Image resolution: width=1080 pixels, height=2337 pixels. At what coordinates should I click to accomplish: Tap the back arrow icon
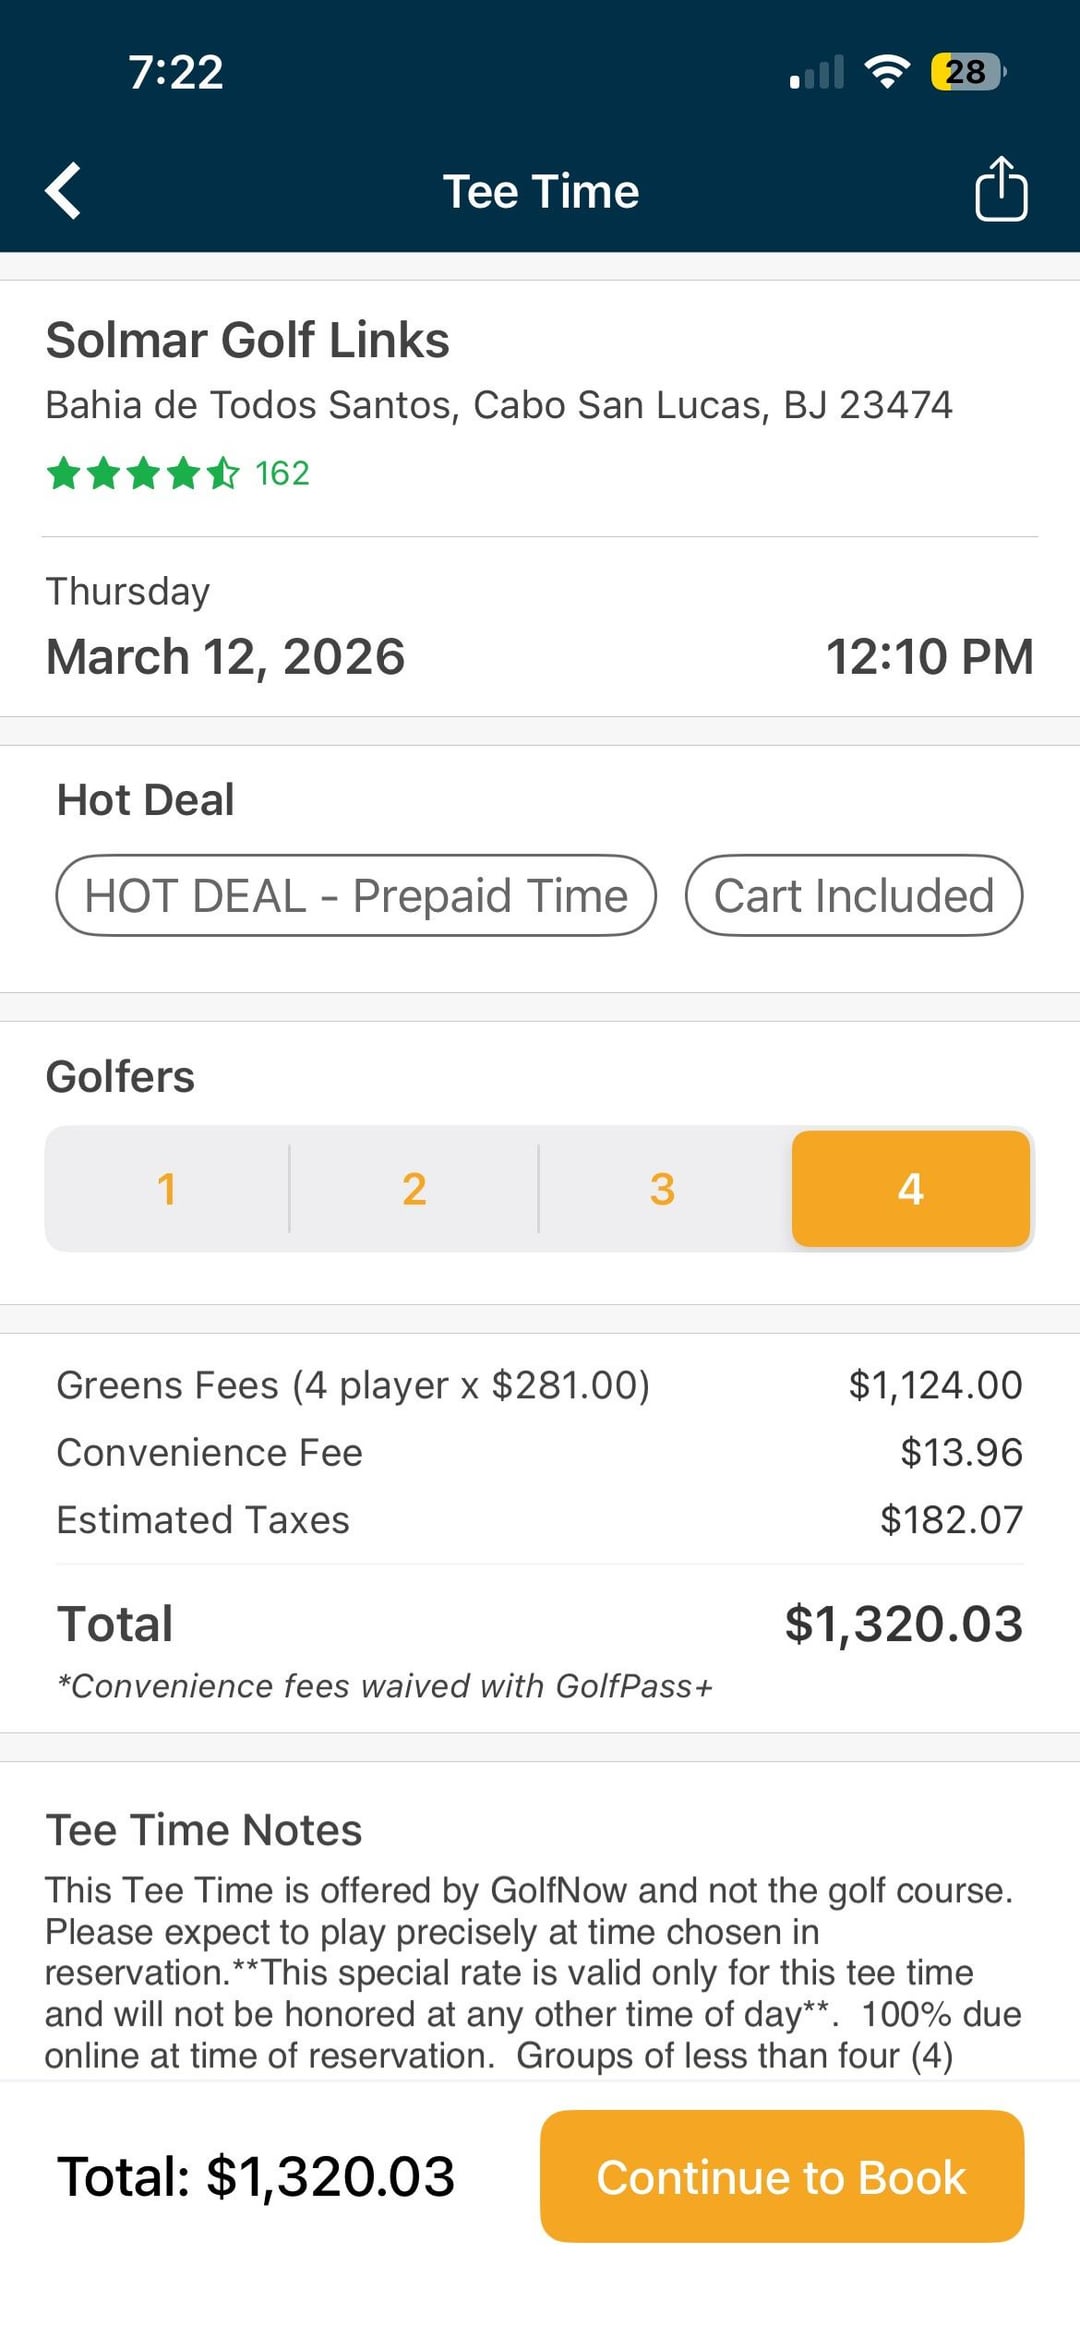[63, 190]
